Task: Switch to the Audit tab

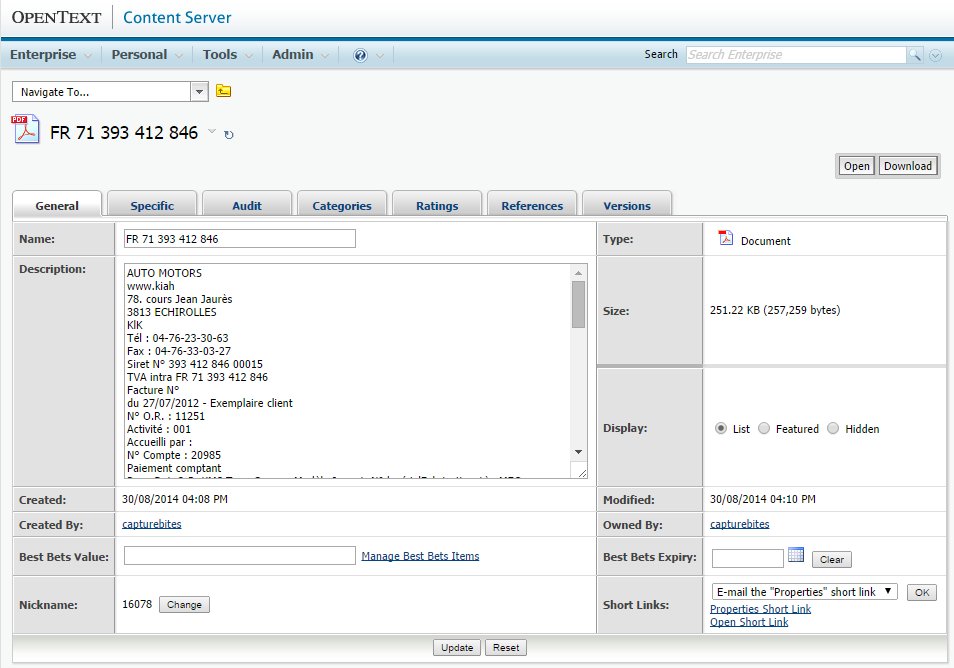Action: pyautogui.click(x=247, y=205)
